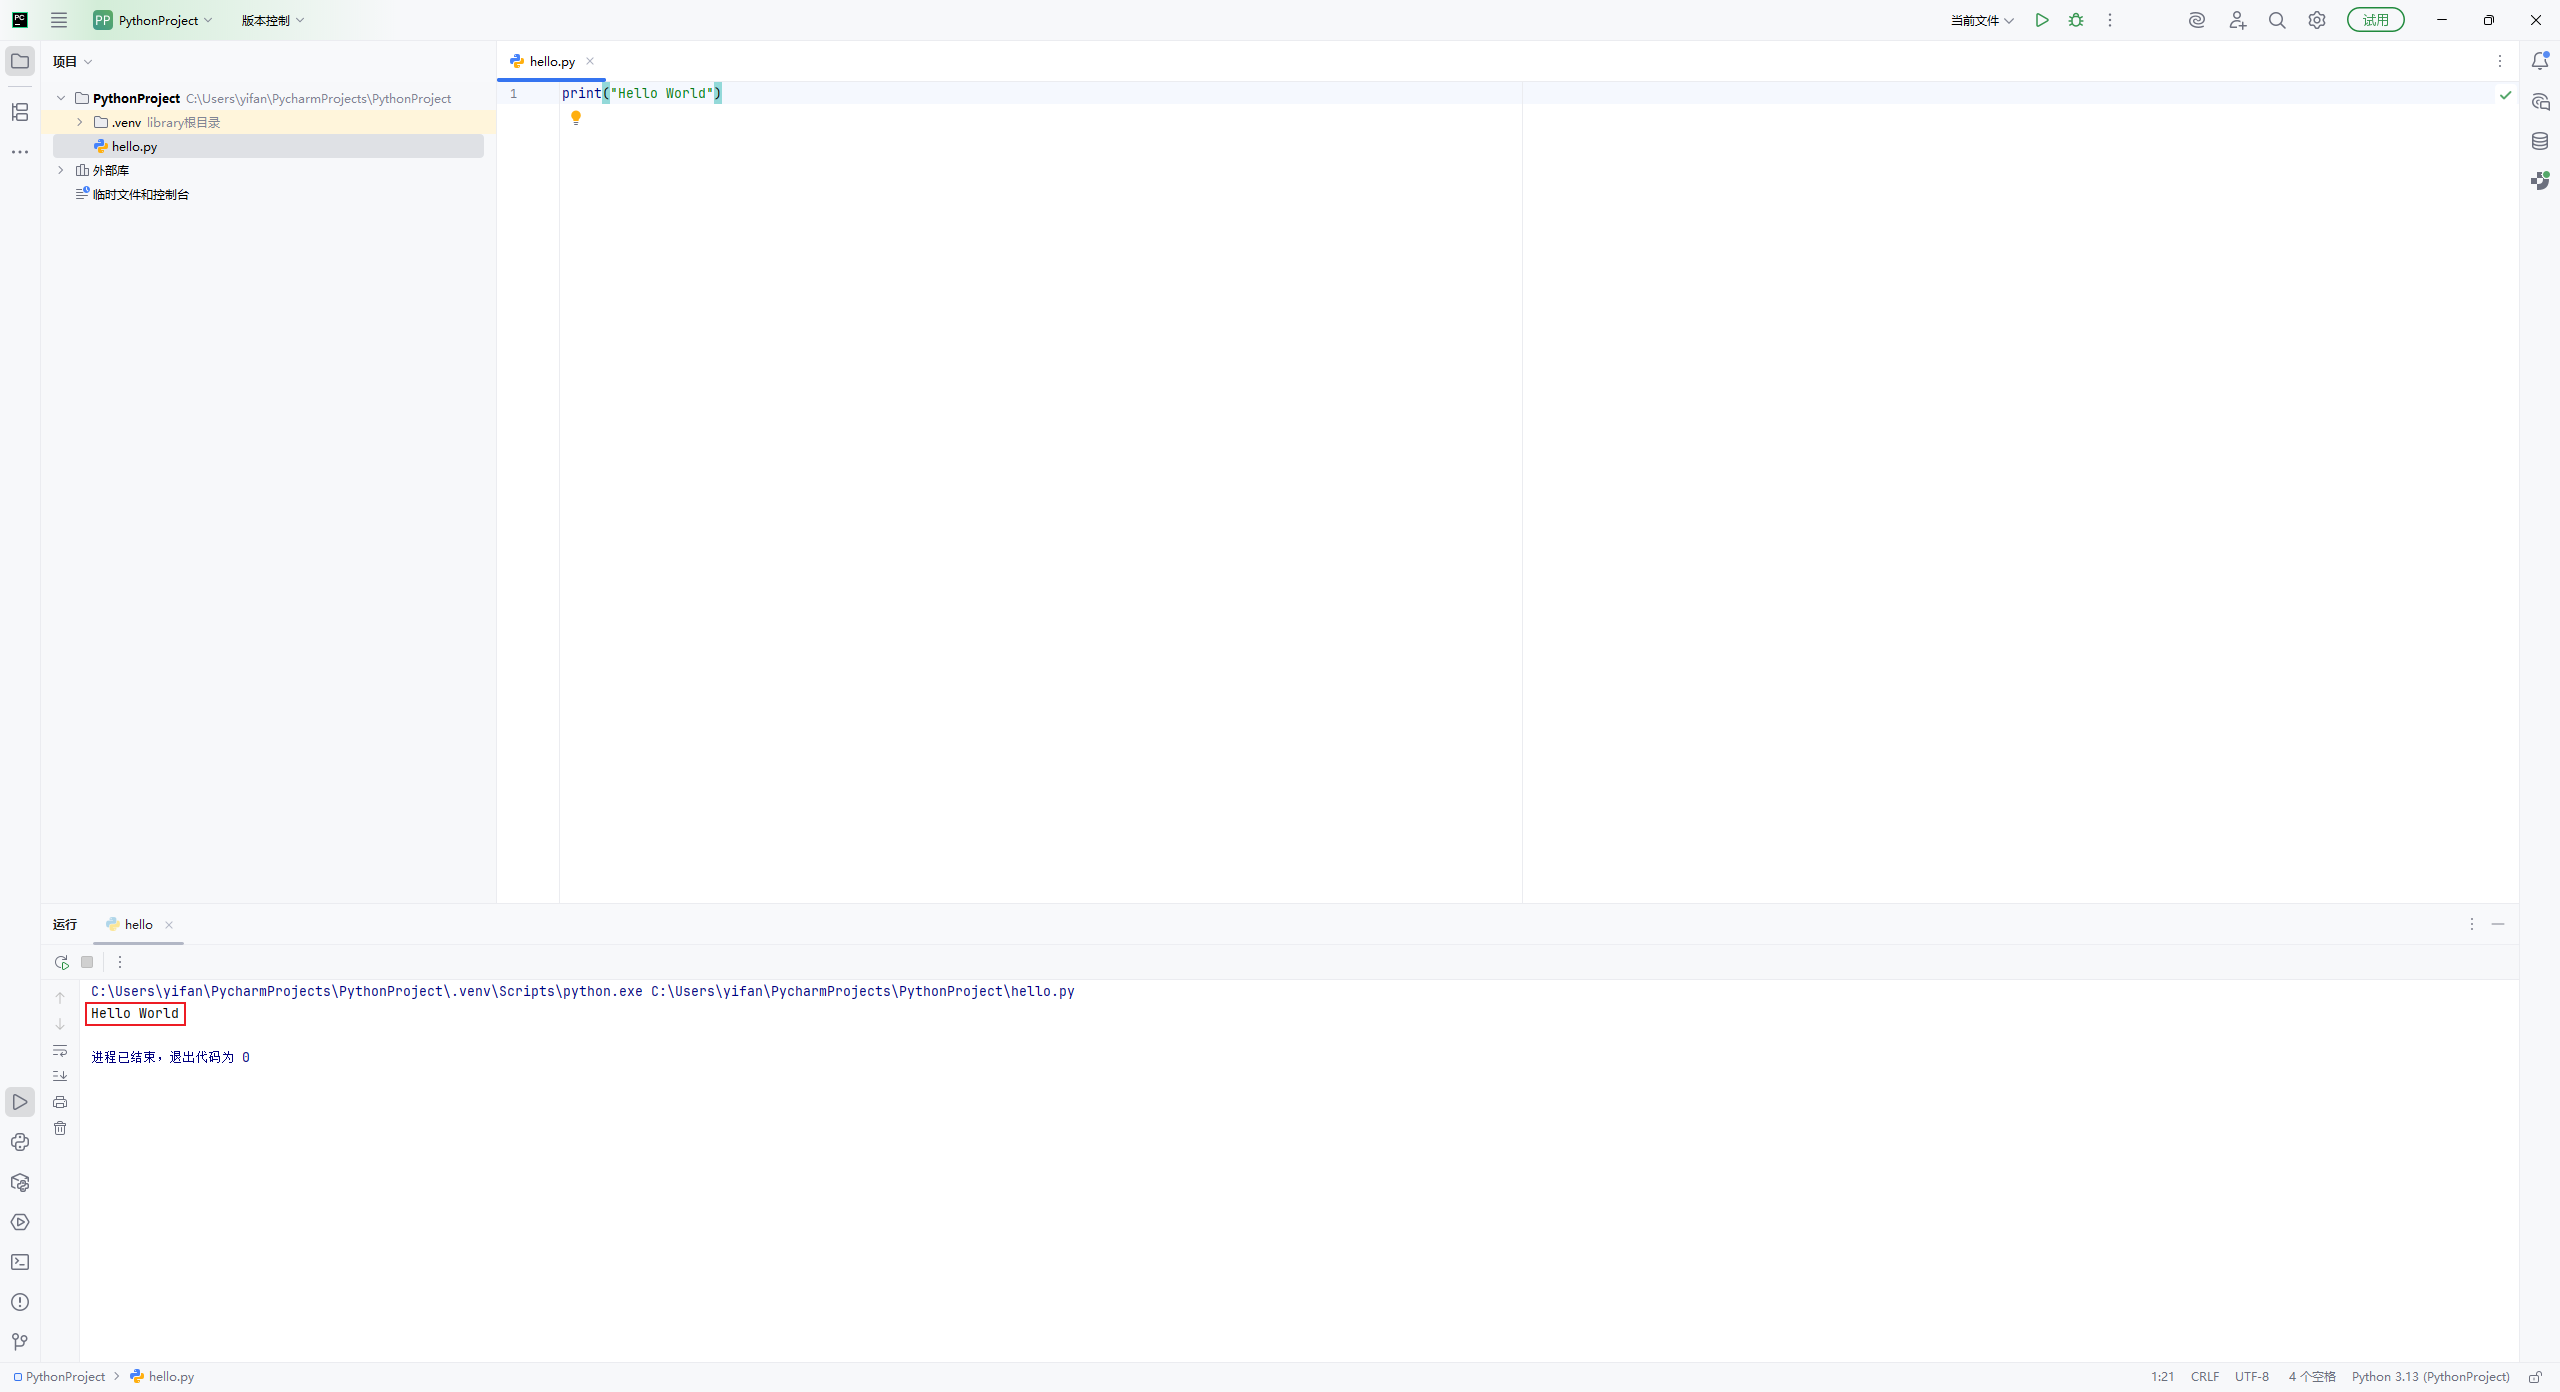Open the Database tool window on the right

click(2540, 140)
